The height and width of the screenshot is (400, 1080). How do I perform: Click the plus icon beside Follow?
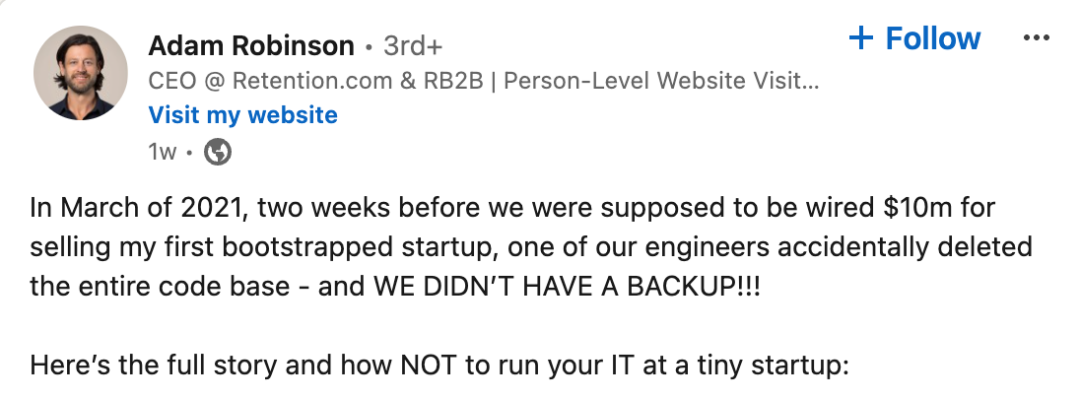861,38
